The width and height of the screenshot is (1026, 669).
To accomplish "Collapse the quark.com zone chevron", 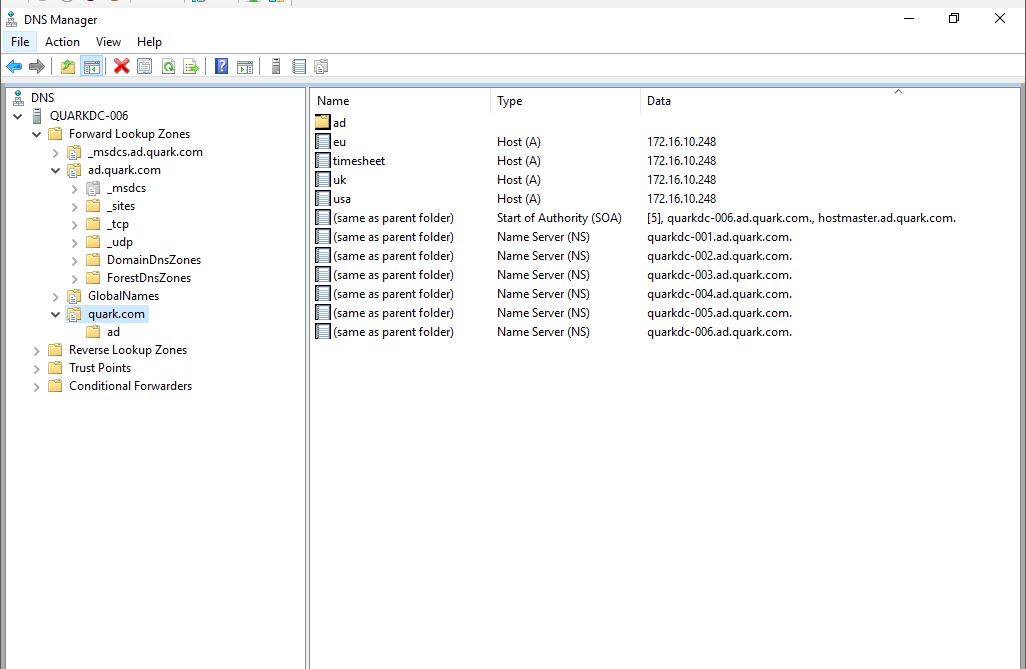I will 56,314.
